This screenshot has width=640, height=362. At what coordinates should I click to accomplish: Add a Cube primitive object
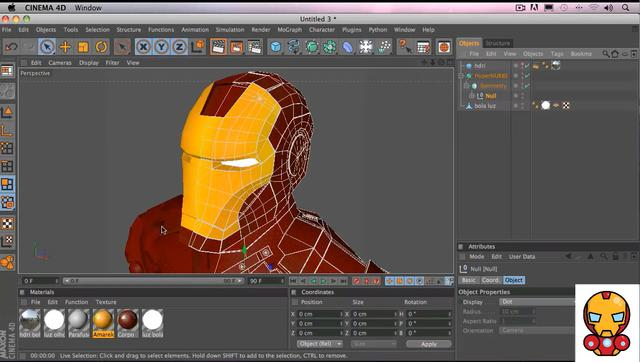(276, 47)
